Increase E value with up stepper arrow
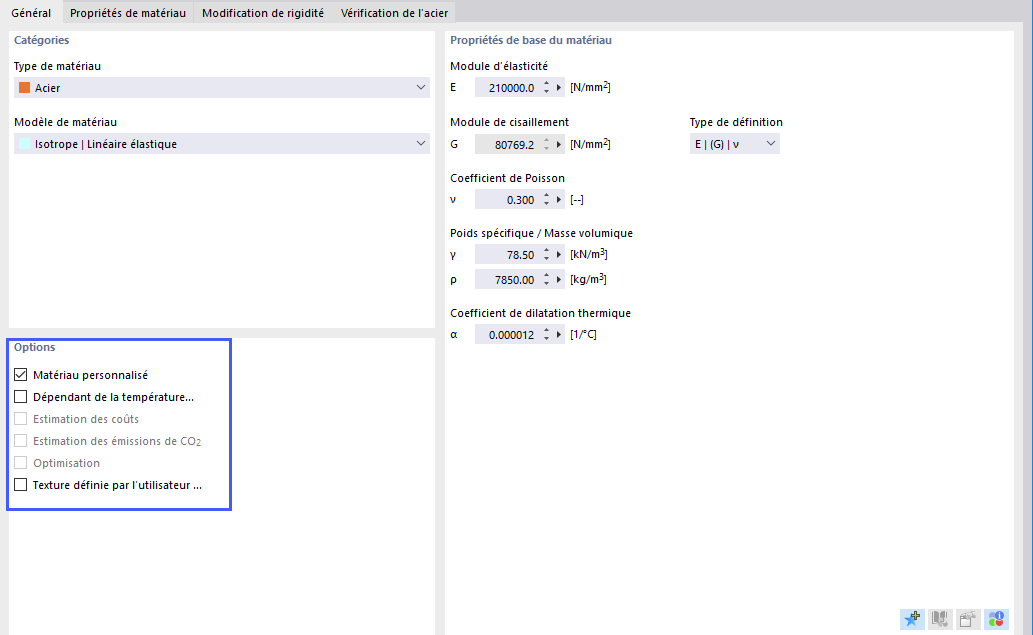1033x635 pixels. click(x=548, y=84)
